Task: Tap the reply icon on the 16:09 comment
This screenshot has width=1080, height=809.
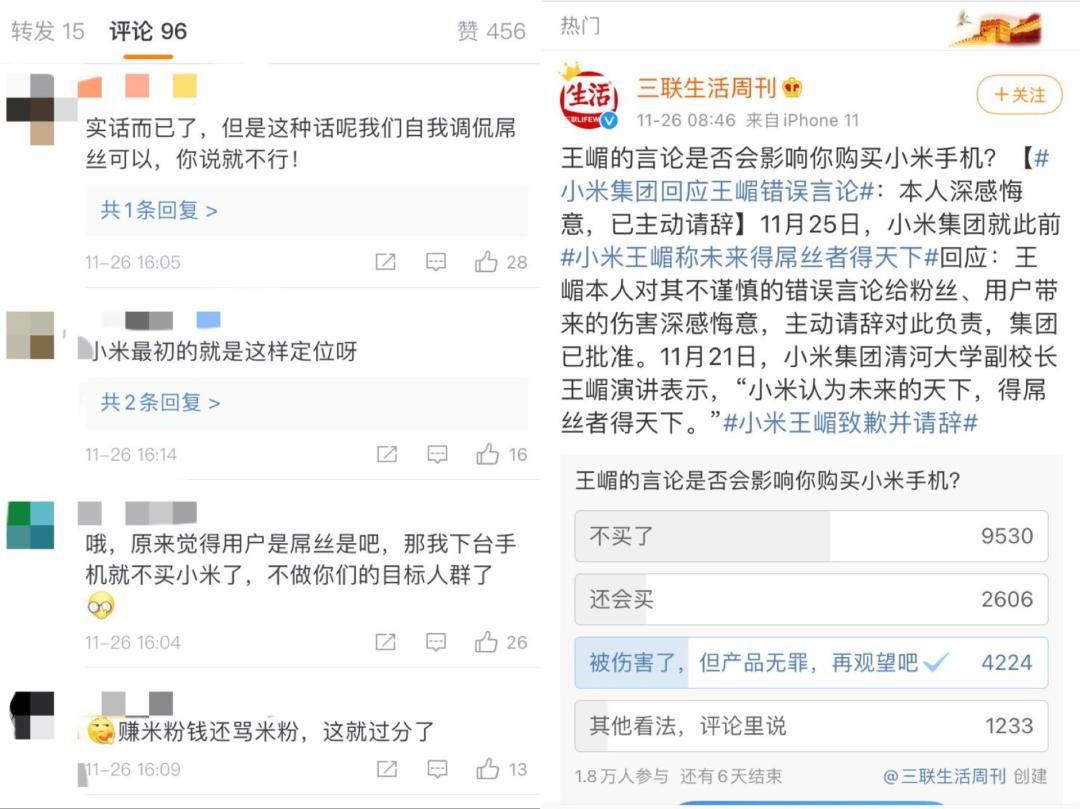Action: pyautogui.click(x=437, y=768)
